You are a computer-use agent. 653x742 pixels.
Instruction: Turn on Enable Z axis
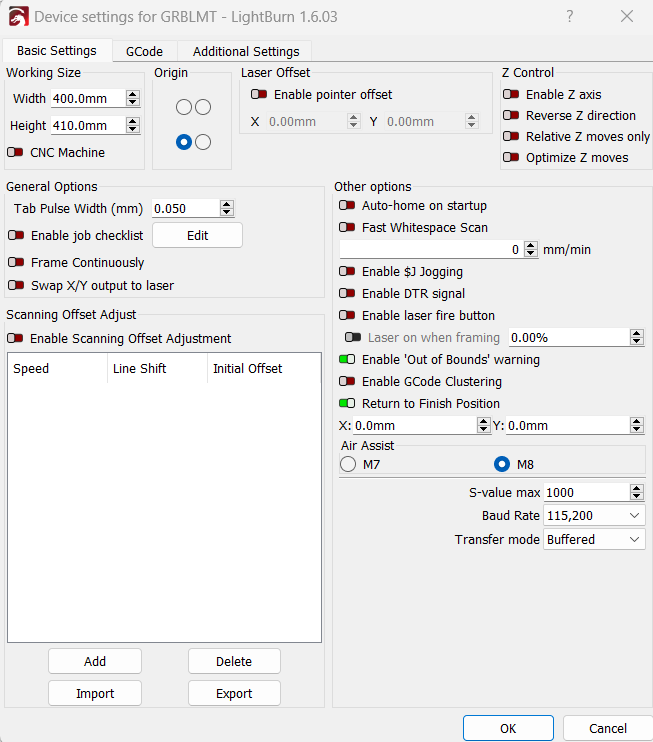[x=511, y=94]
